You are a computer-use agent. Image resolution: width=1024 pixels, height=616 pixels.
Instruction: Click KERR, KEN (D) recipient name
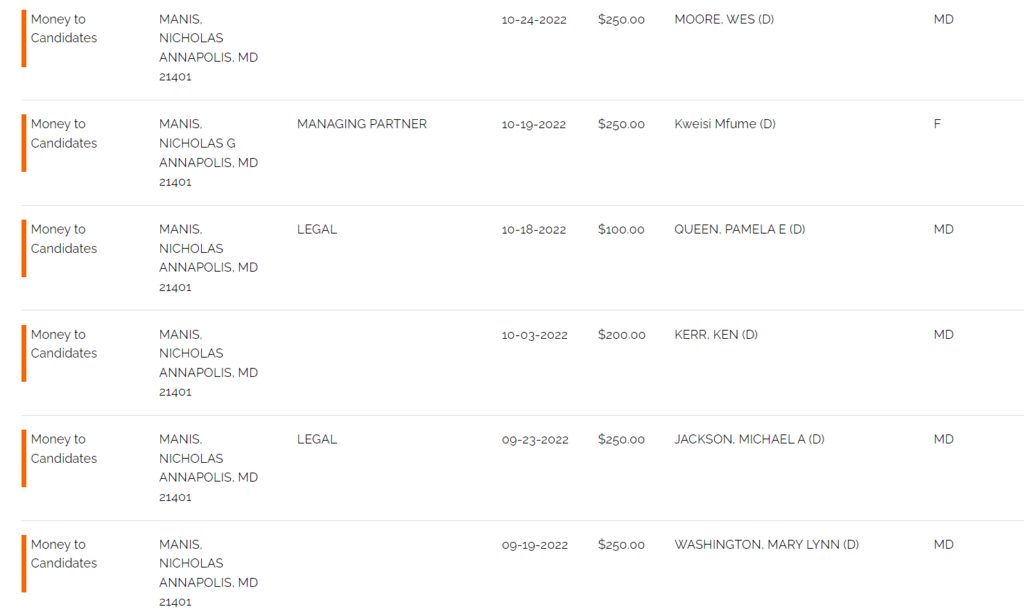pos(716,334)
